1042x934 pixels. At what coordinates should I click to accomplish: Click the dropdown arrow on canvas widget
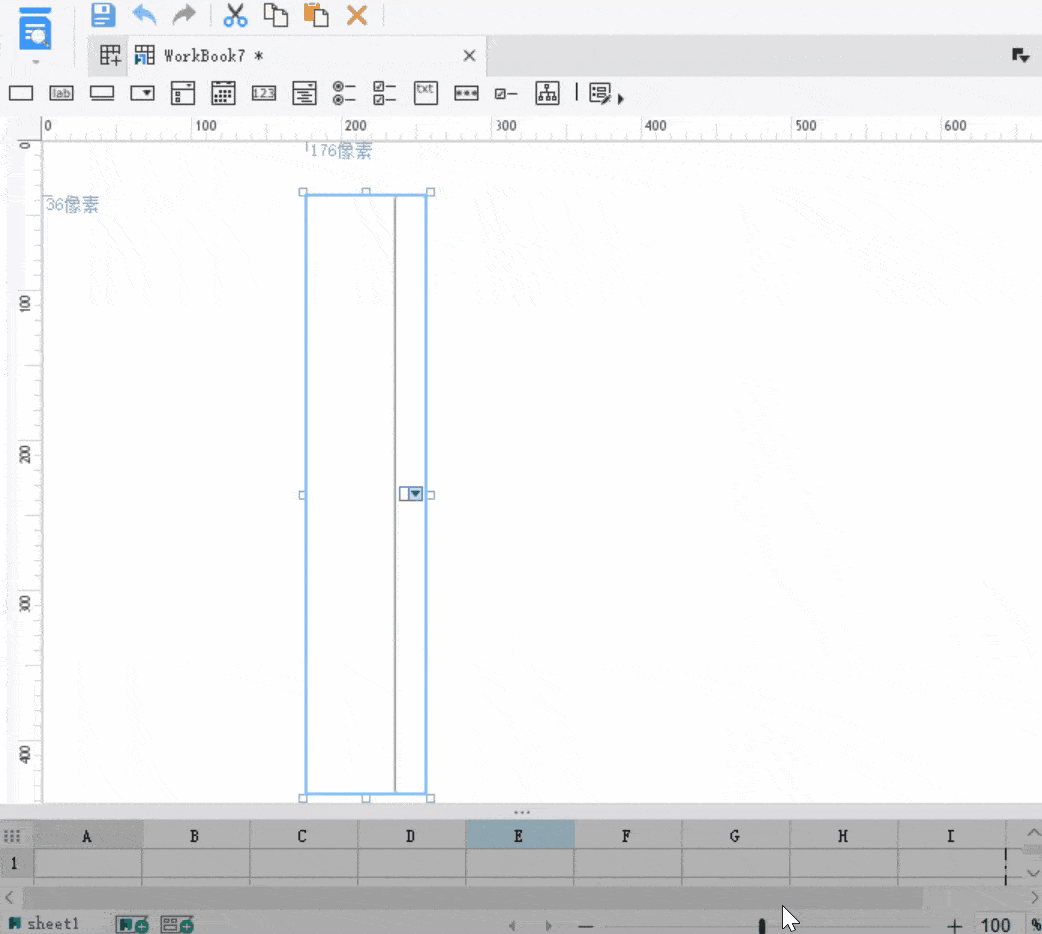tap(415, 494)
